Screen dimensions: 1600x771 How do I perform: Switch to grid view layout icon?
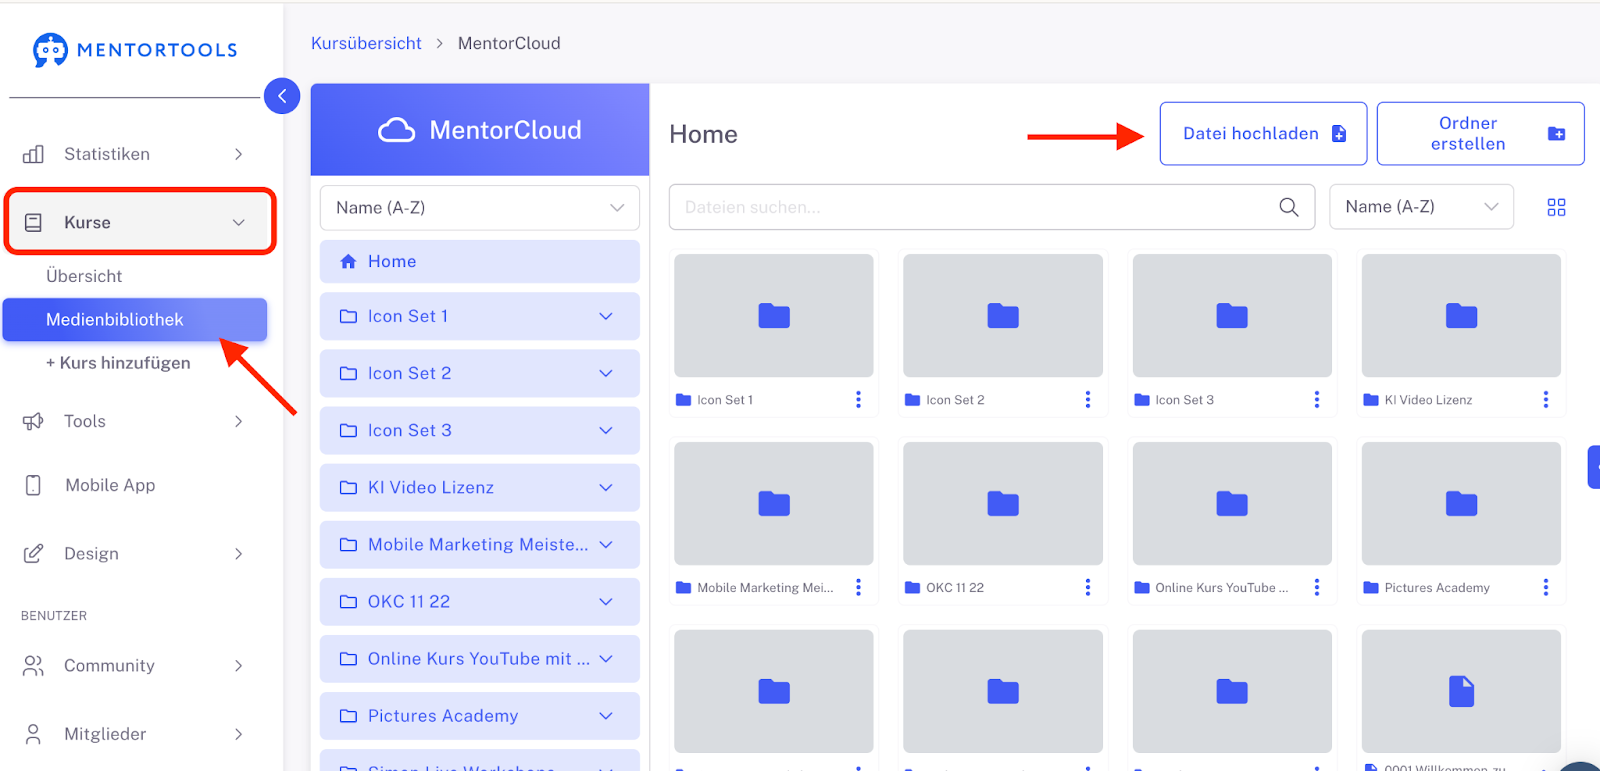[1556, 207]
